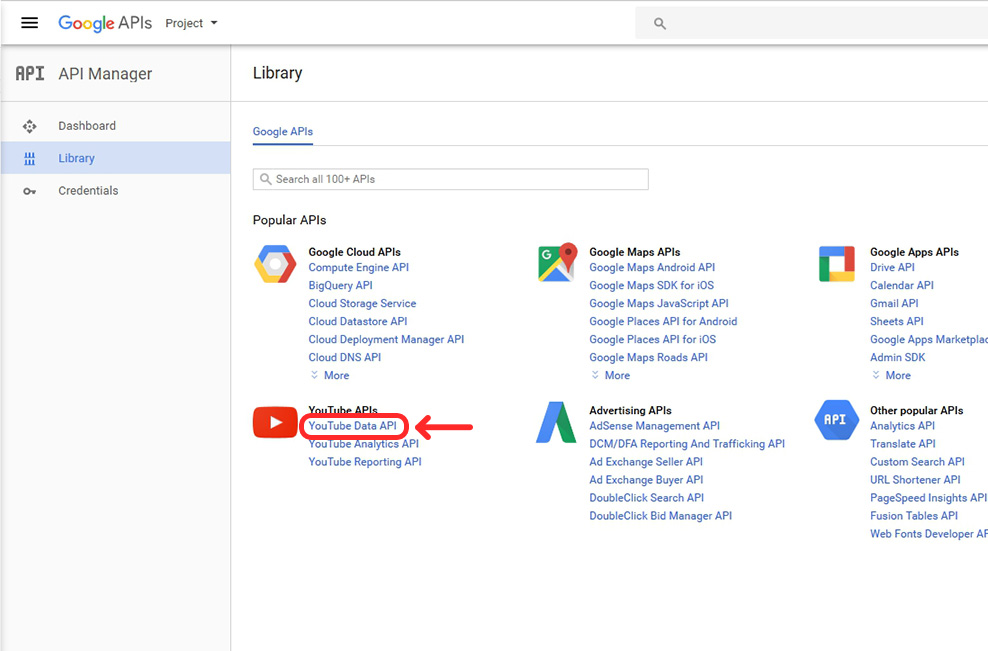Open the Google Apps Marketplace link
This screenshot has width=988, height=651.
click(929, 340)
